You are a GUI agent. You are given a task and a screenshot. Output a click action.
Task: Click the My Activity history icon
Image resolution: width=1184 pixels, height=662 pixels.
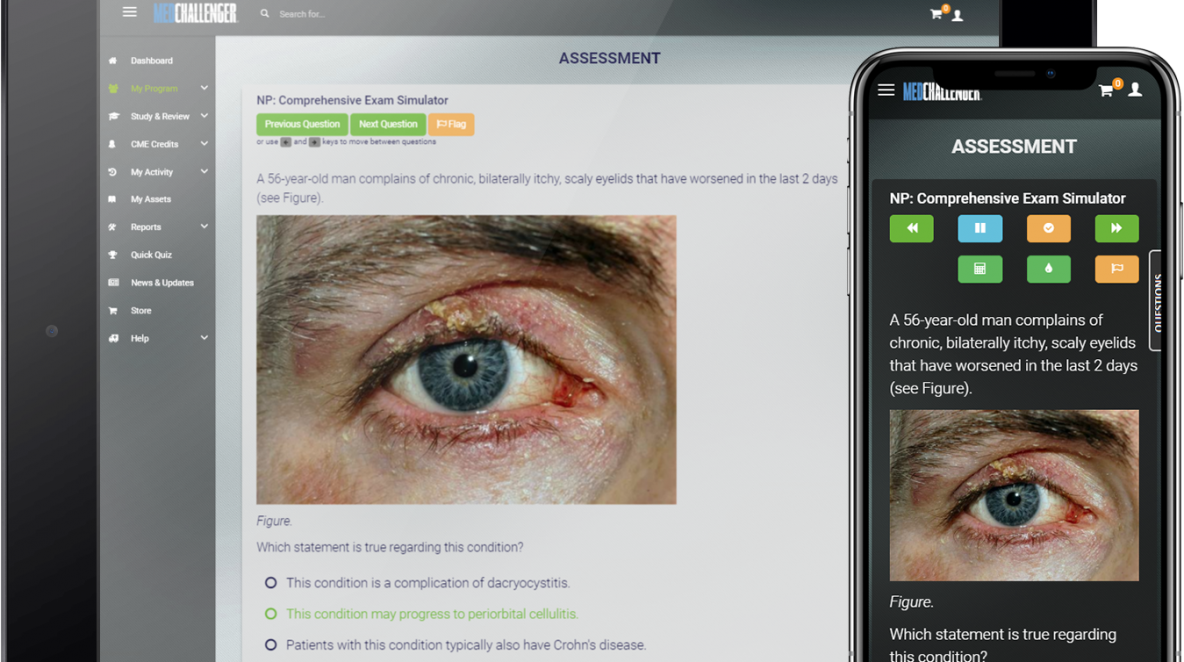(x=113, y=172)
